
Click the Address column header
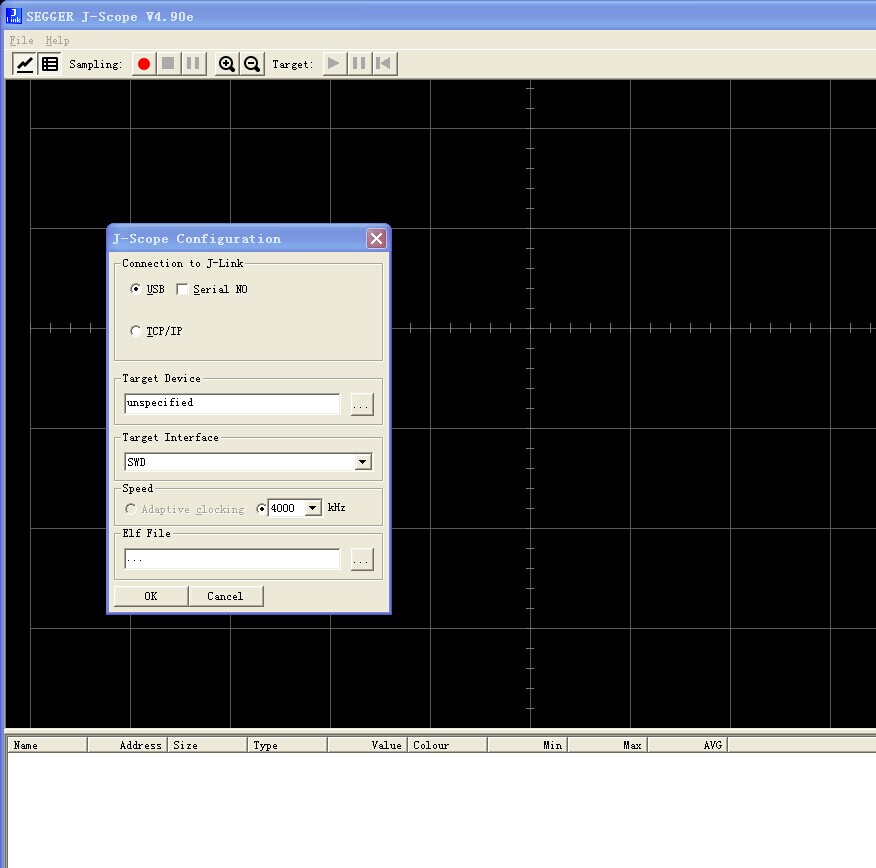point(127,745)
